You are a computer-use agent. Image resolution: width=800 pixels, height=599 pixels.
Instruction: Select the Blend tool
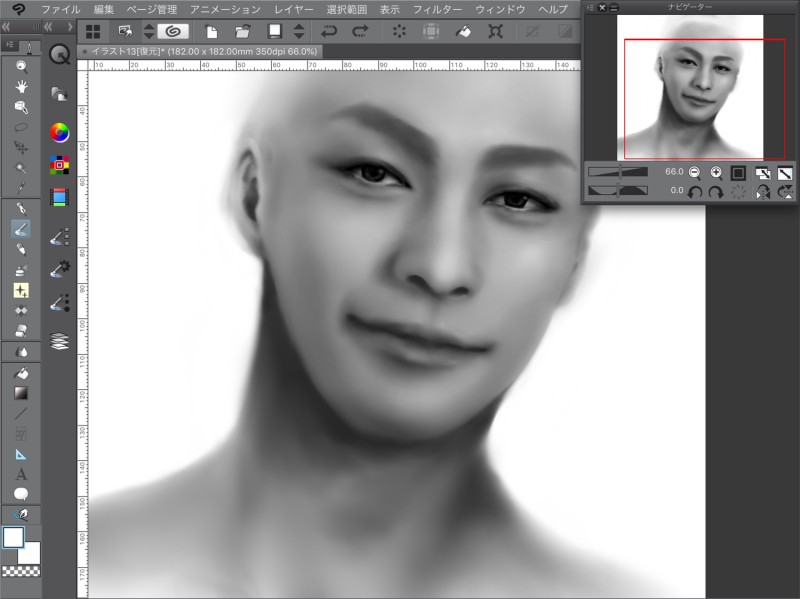tap(21, 352)
